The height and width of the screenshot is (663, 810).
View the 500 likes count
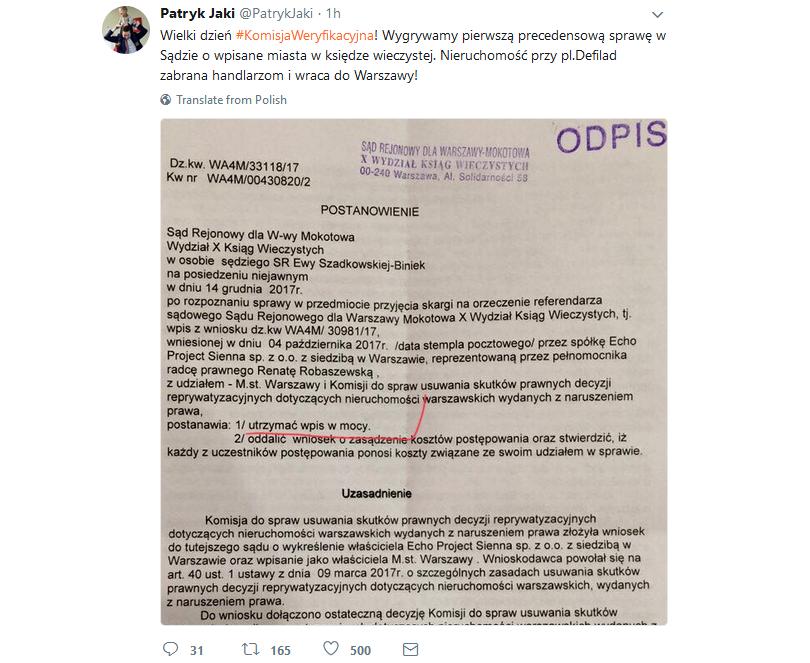click(361, 650)
